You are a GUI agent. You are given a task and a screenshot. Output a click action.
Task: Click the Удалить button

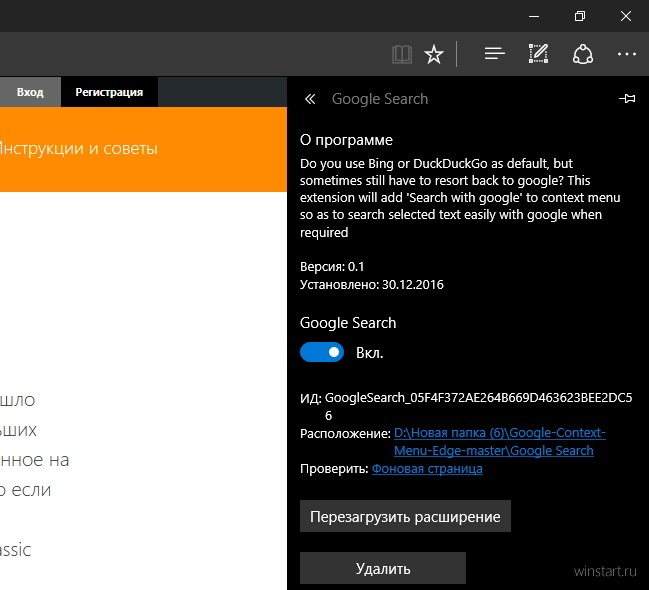coord(383,568)
